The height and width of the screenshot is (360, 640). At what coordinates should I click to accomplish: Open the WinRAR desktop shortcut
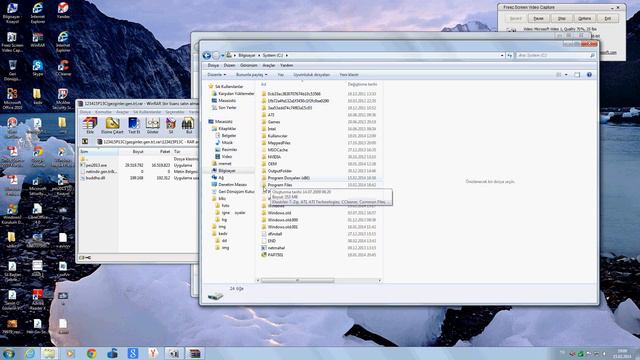(x=38, y=40)
